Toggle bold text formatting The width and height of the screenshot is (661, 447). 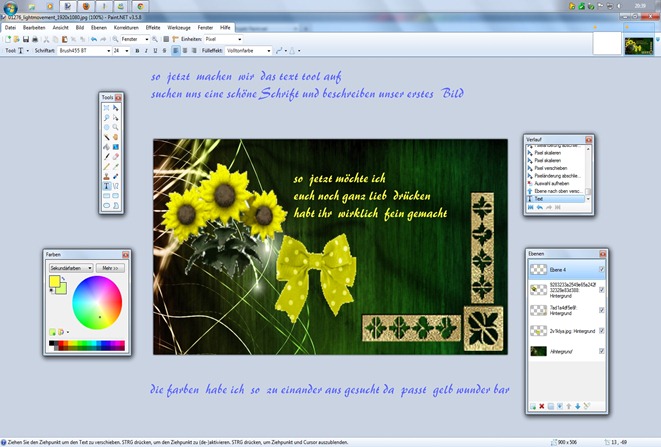137,51
